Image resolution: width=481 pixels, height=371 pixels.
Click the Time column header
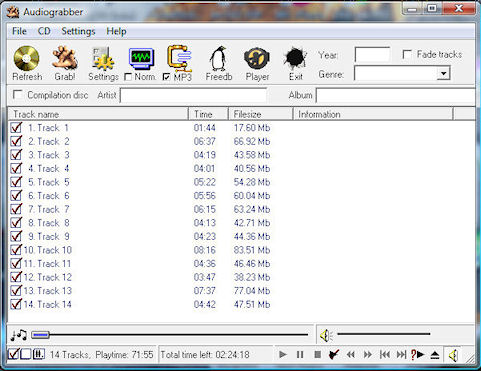pos(208,114)
